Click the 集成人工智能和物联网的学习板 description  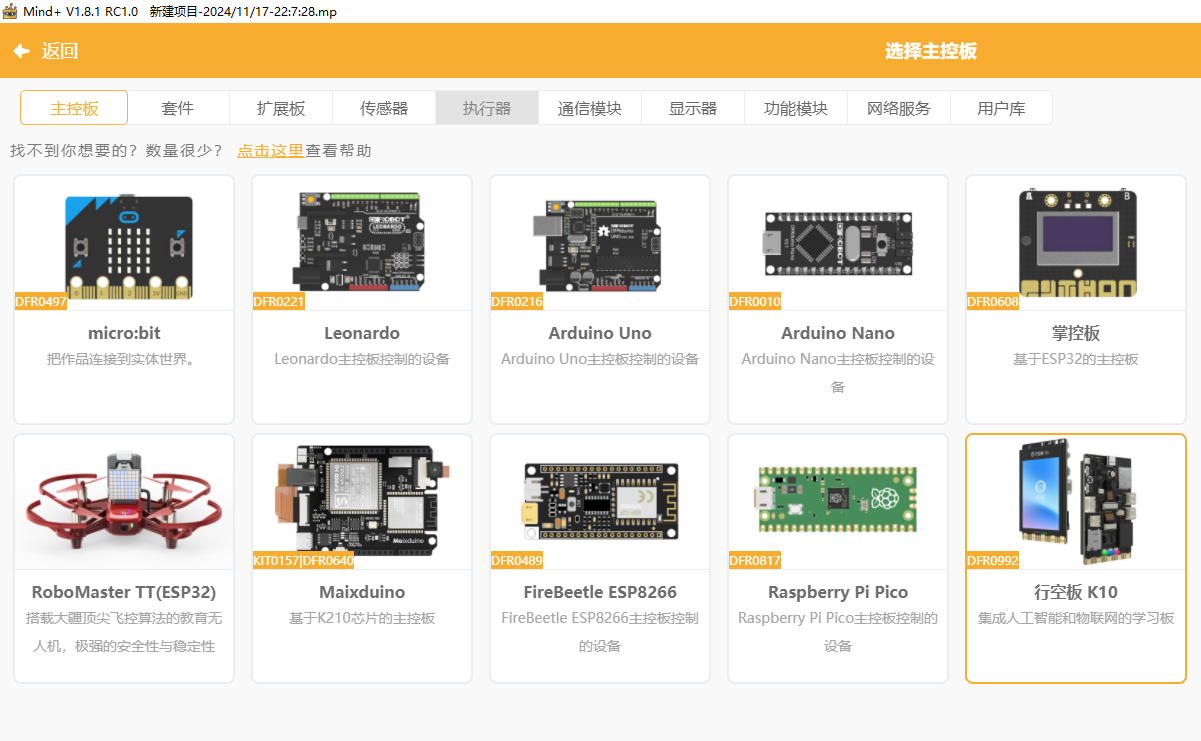click(1076, 618)
